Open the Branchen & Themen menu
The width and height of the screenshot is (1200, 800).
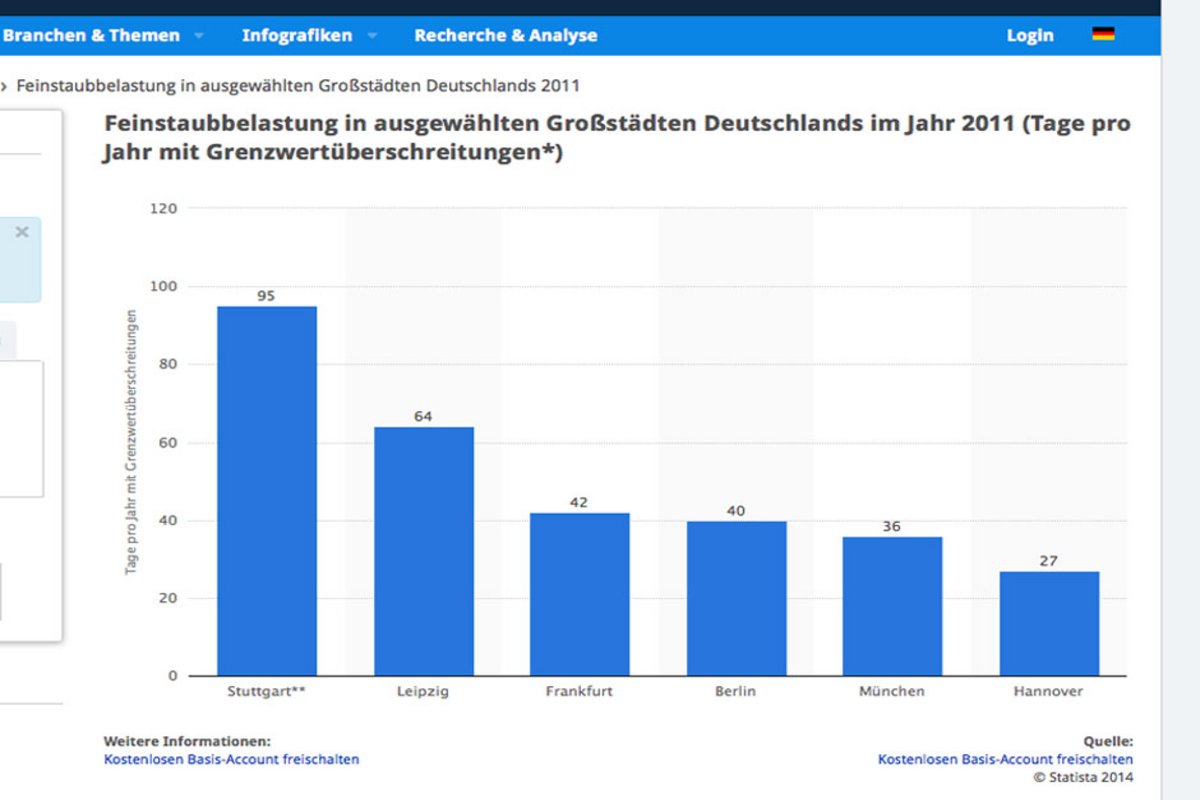click(x=91, y=35)
